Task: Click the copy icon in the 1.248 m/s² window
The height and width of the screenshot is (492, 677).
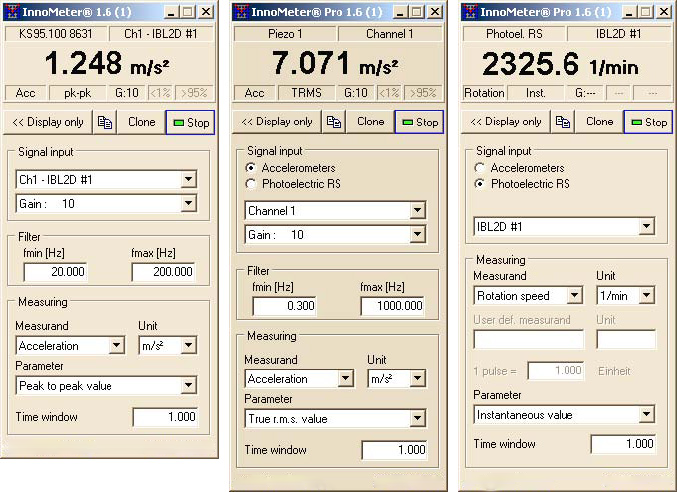Action: tap(105, 122)
